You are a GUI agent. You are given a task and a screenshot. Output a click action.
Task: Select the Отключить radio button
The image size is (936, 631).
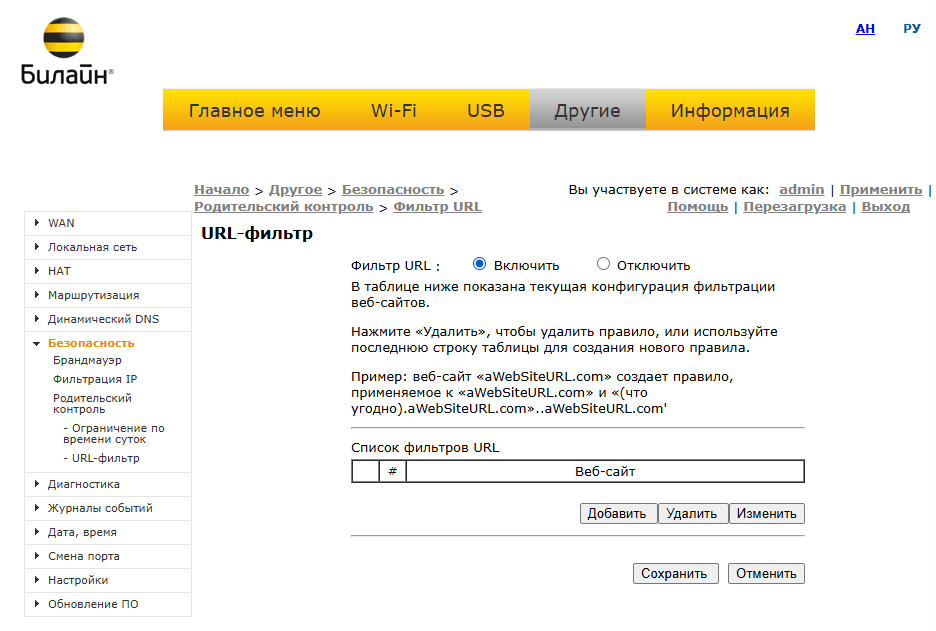603,265
